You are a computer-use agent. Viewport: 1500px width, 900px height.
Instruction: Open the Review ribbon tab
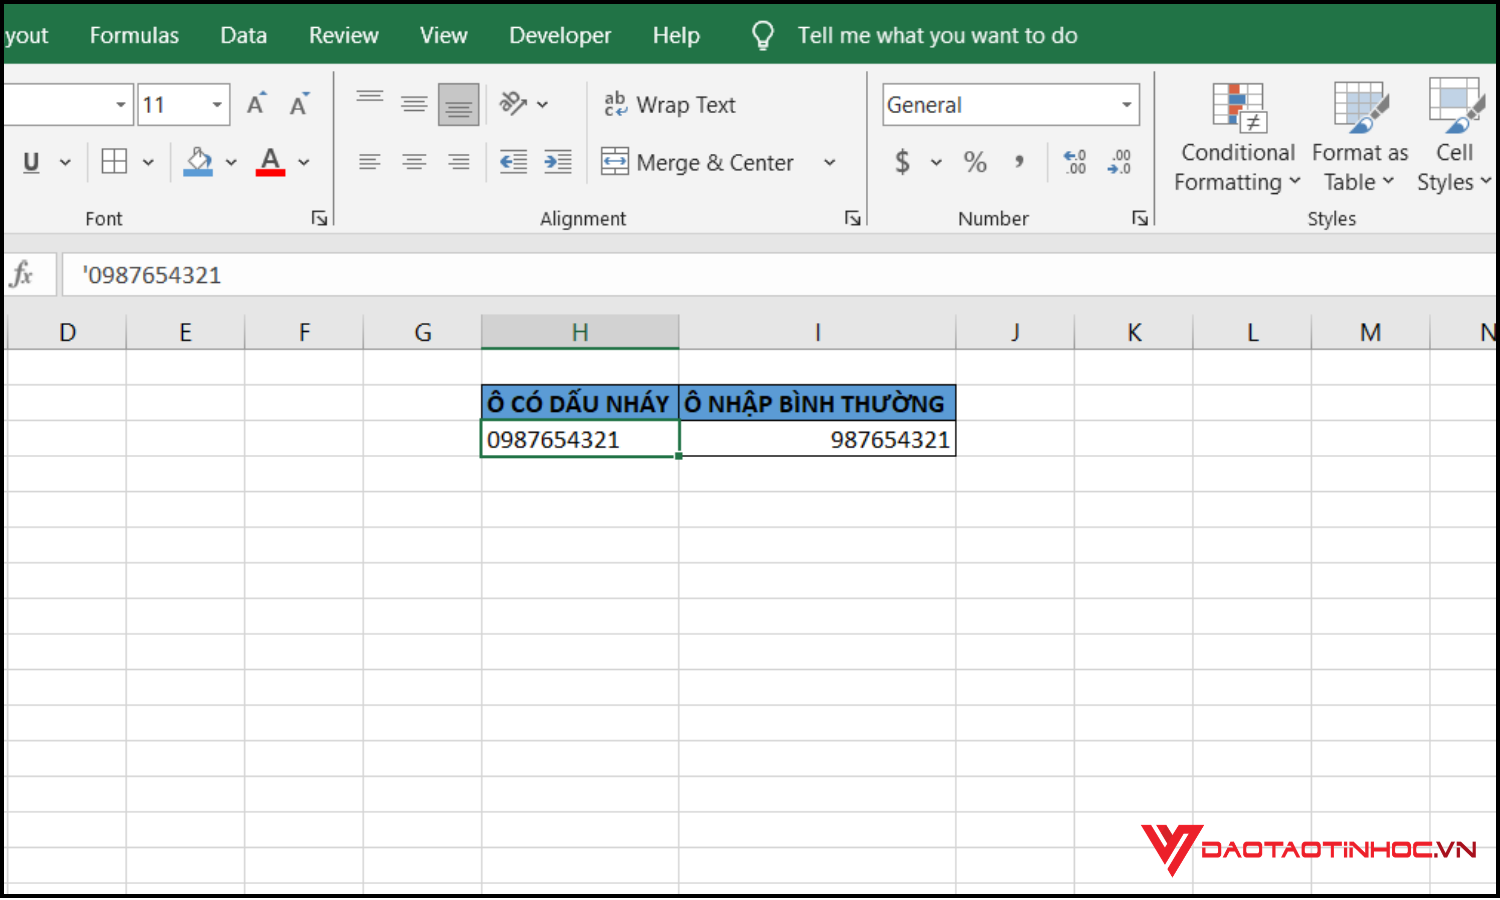point(343,35)
